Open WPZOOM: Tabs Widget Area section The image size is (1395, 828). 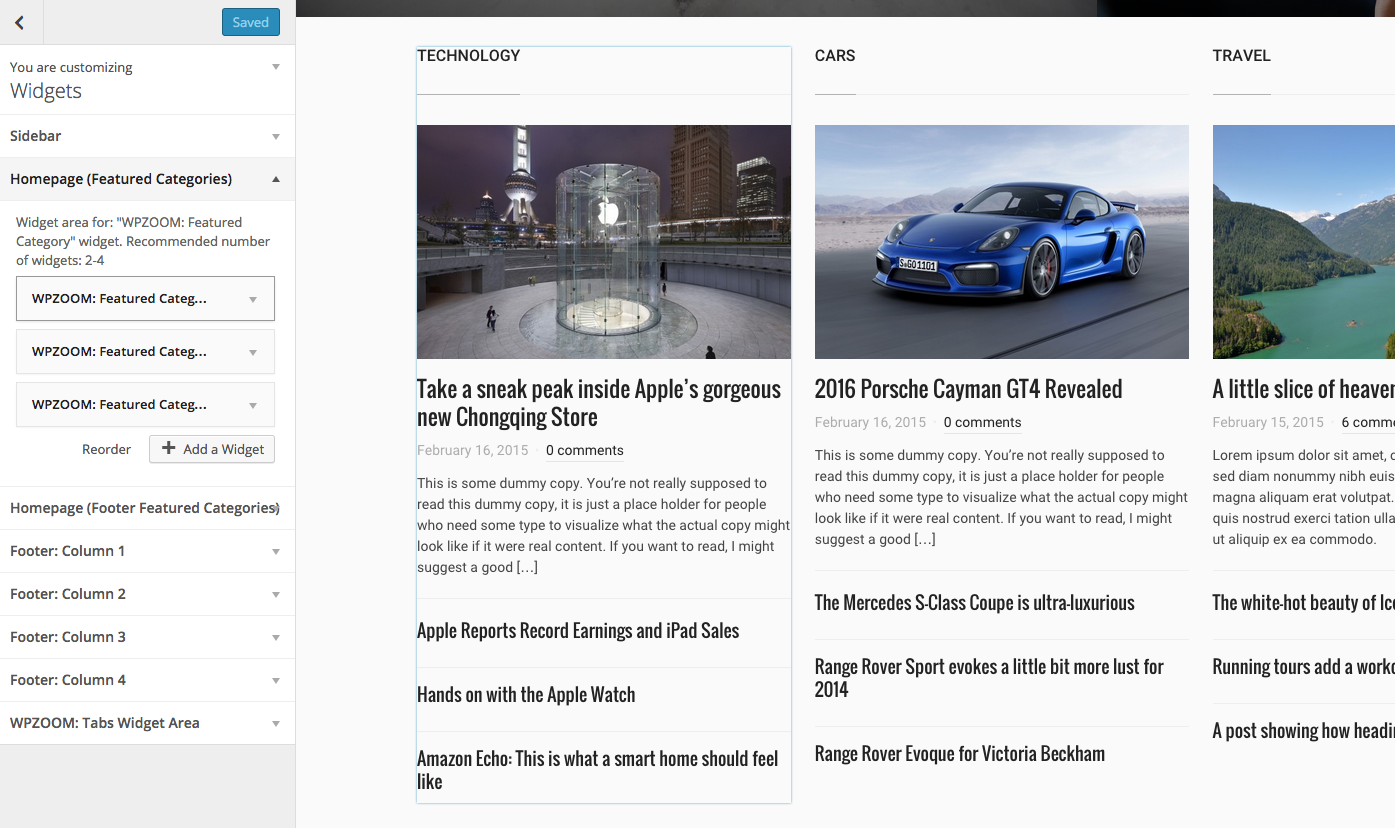coord(147,723)
